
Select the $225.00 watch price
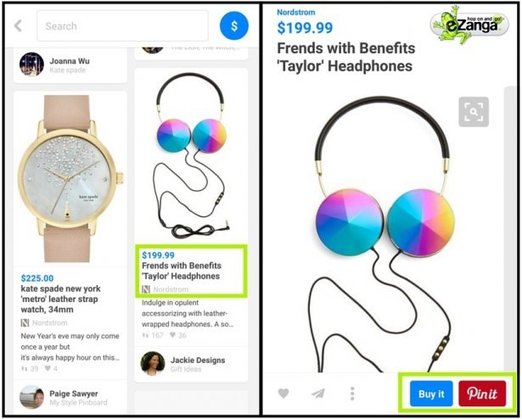click(37, 278)
